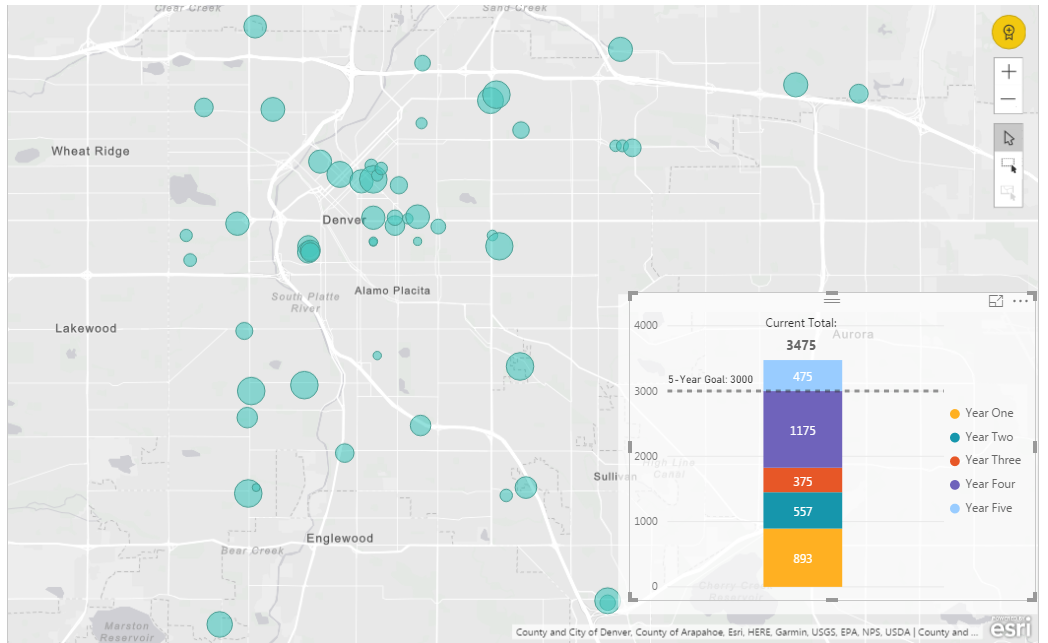Choose the rectangle selection tool
The image size is (1048, 643).
pos(1009,165)
